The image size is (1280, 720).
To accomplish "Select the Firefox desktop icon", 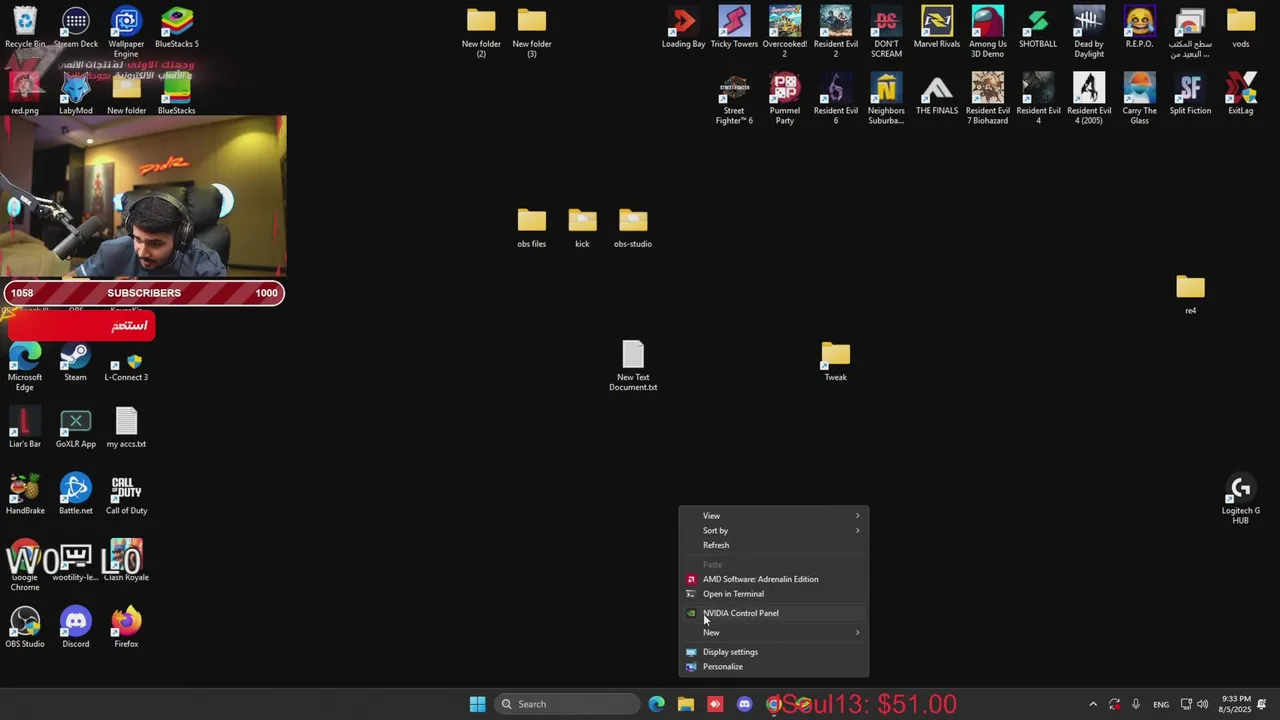I will click(126, 627).
